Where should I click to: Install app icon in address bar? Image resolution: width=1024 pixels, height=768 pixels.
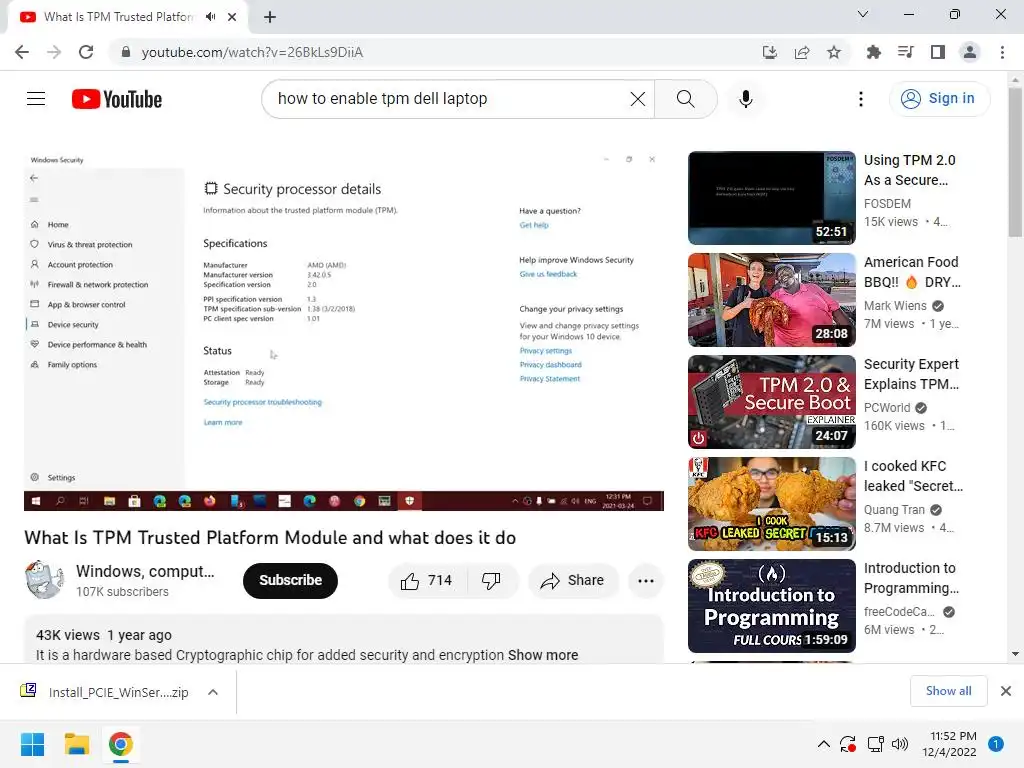770,52
